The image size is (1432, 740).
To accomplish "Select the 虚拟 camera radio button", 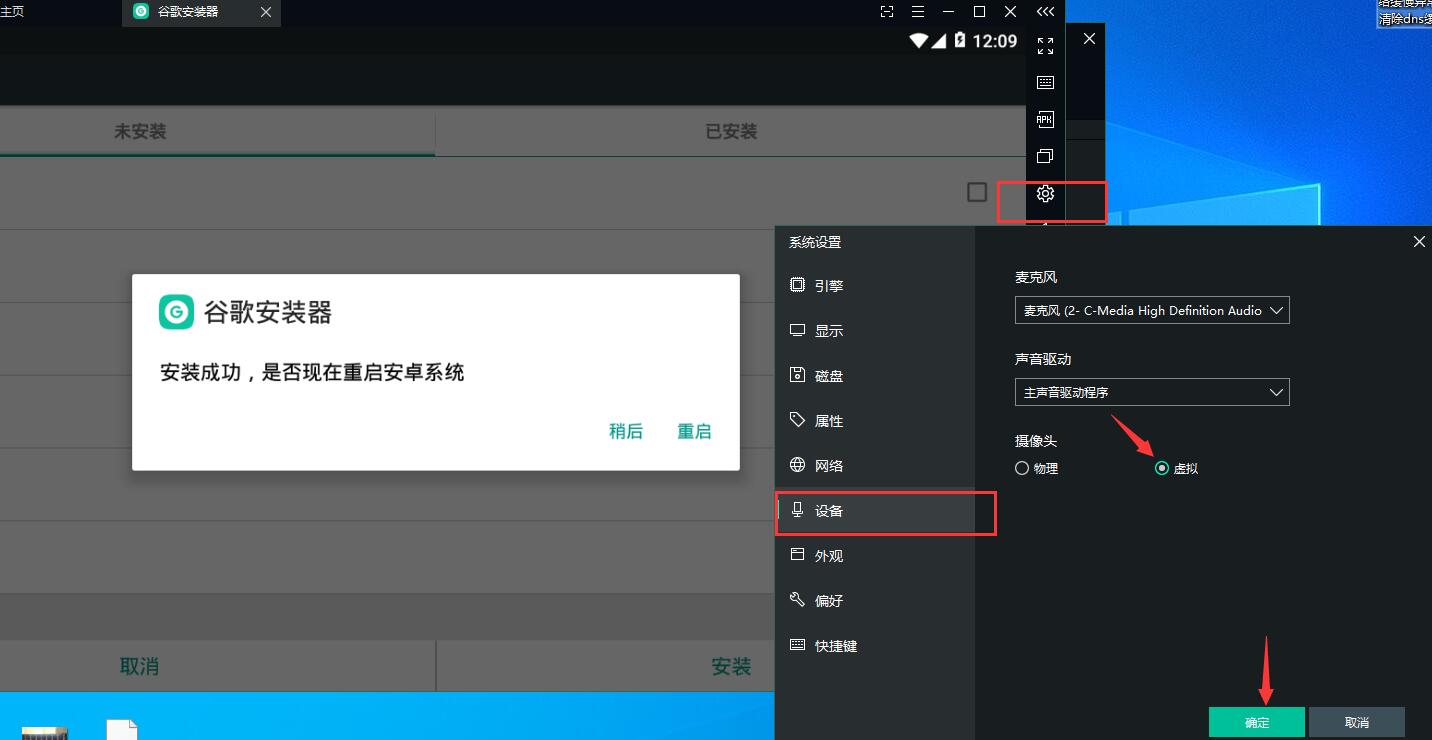I will tap(1161, 468).
